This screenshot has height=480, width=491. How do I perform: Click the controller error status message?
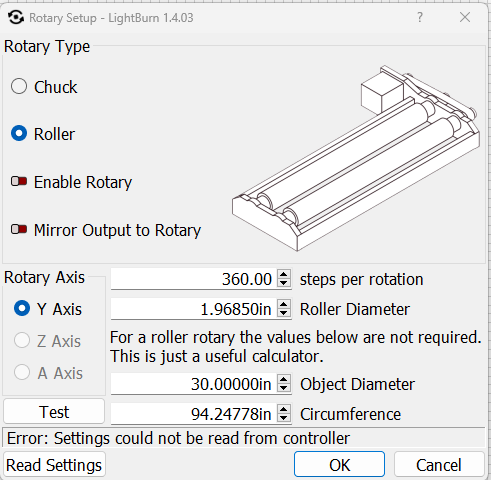[x=178, y=438]
